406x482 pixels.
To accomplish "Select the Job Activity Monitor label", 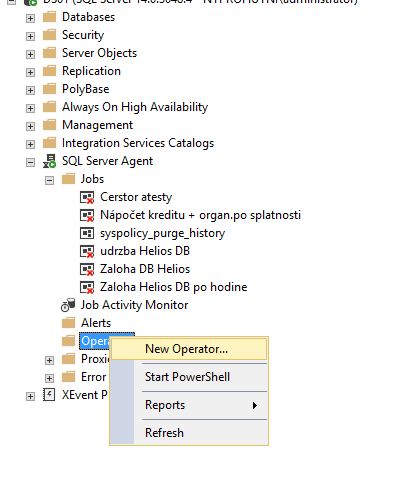I will pos(134,305).
